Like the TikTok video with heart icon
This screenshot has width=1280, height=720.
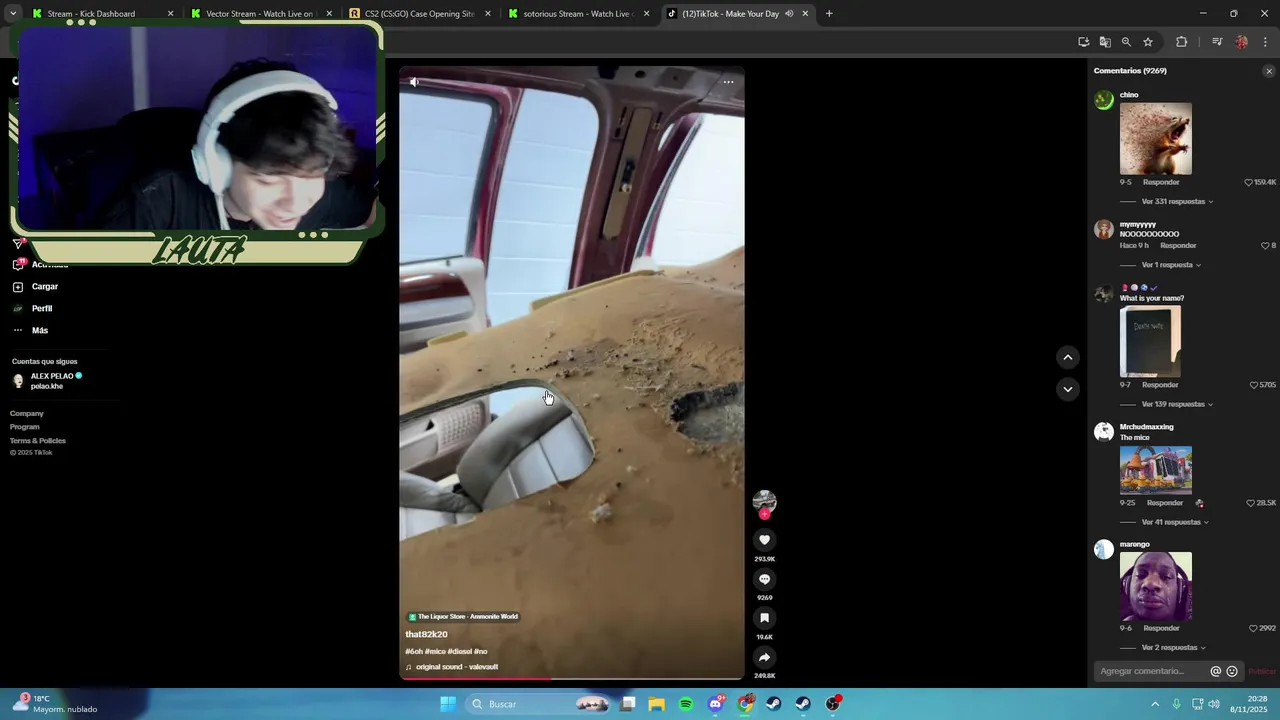tap(764, 540)
